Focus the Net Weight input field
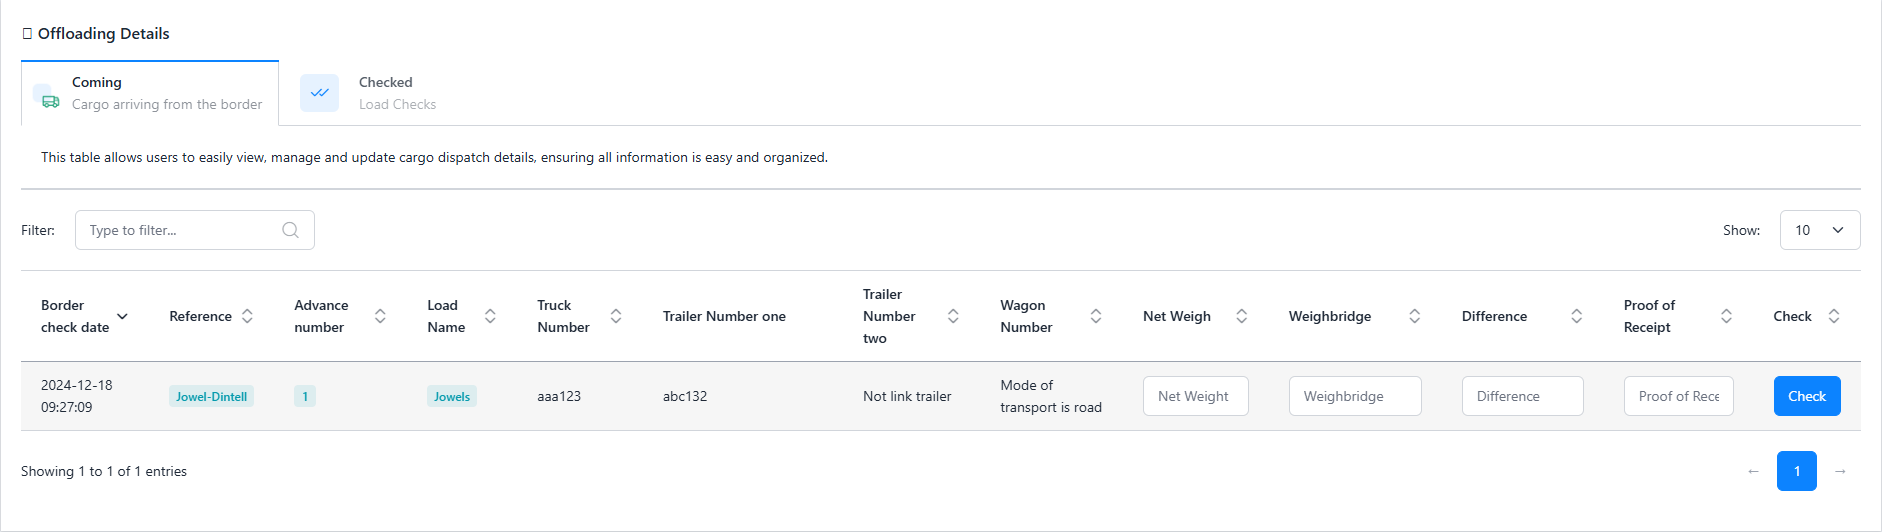 pyautogui.click(x=1195, y=396)
